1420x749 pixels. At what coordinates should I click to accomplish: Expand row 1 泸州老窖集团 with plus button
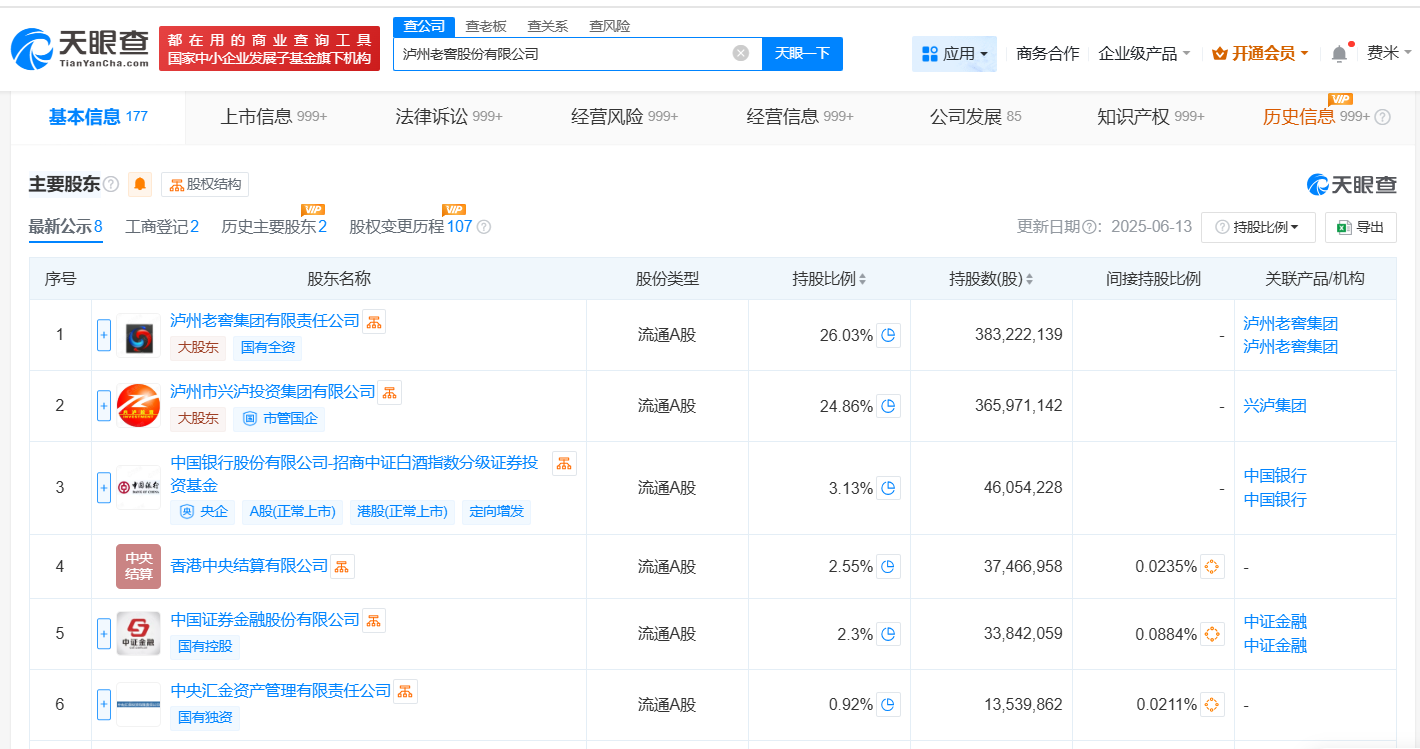[x=104, y=335]
